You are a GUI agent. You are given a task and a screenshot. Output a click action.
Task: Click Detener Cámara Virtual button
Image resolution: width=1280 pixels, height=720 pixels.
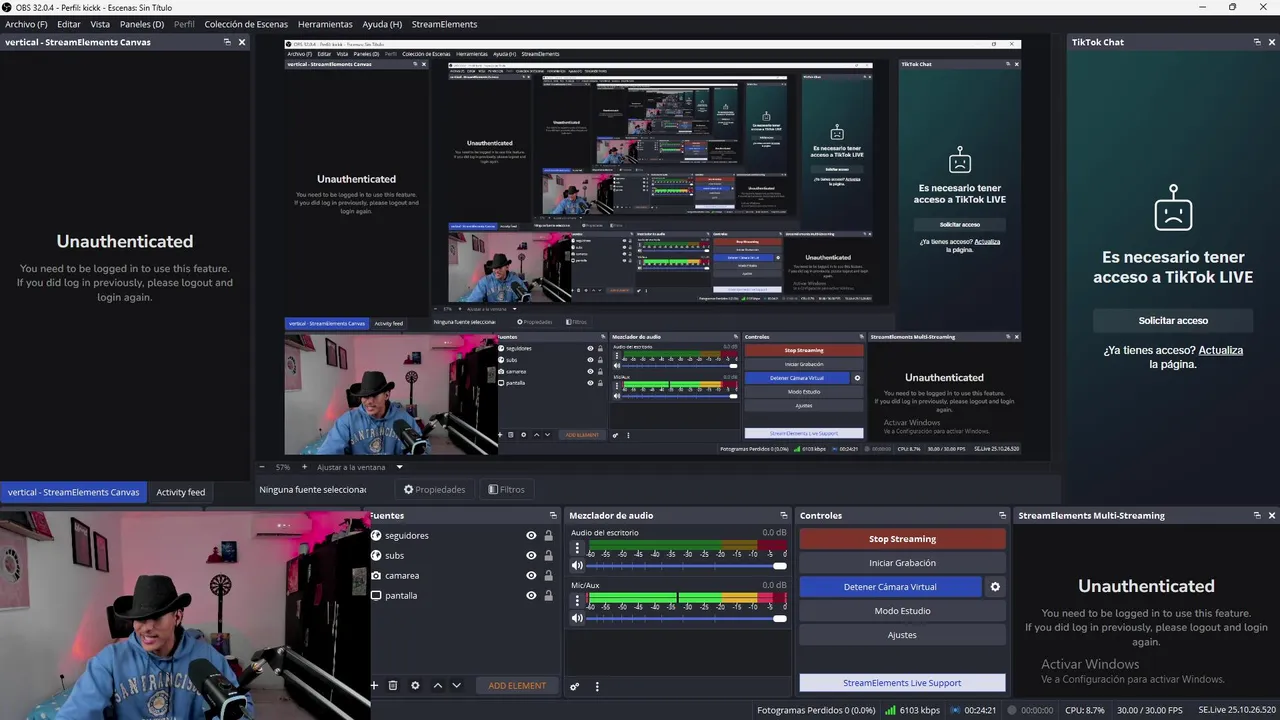[890, 587]
